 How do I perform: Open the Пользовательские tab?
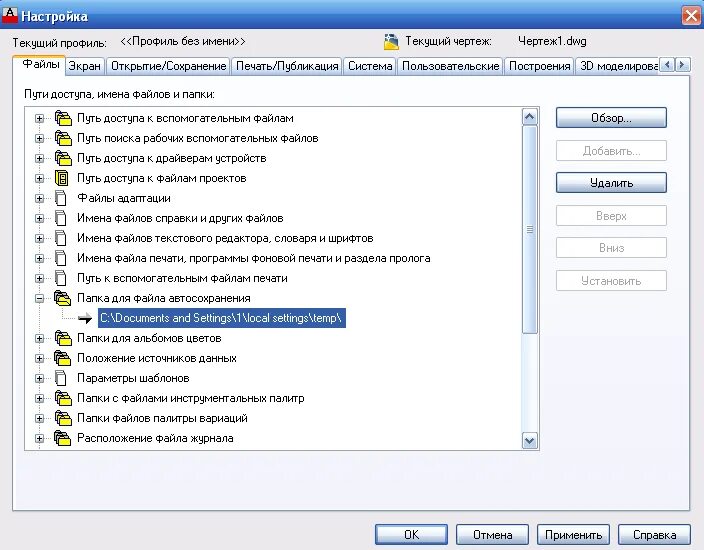(x=450, y=66)
